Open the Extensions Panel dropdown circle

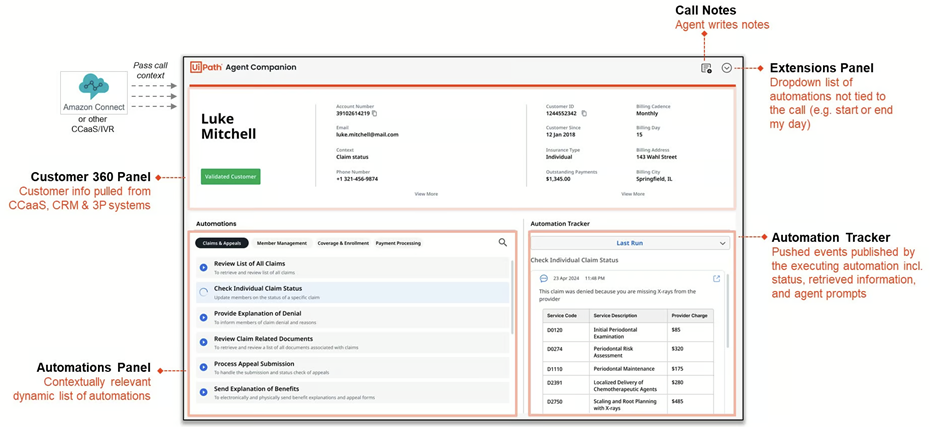pos(727,68)
